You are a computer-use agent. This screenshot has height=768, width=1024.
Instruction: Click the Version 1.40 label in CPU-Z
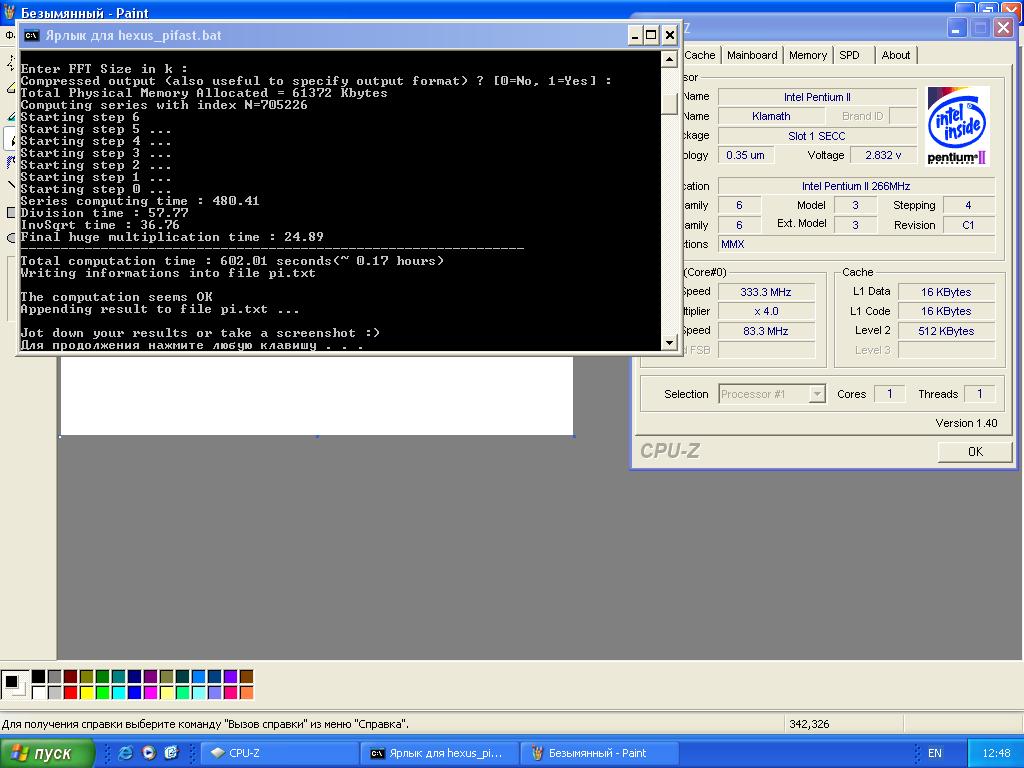pyautogui.click(x=966, y=423)
